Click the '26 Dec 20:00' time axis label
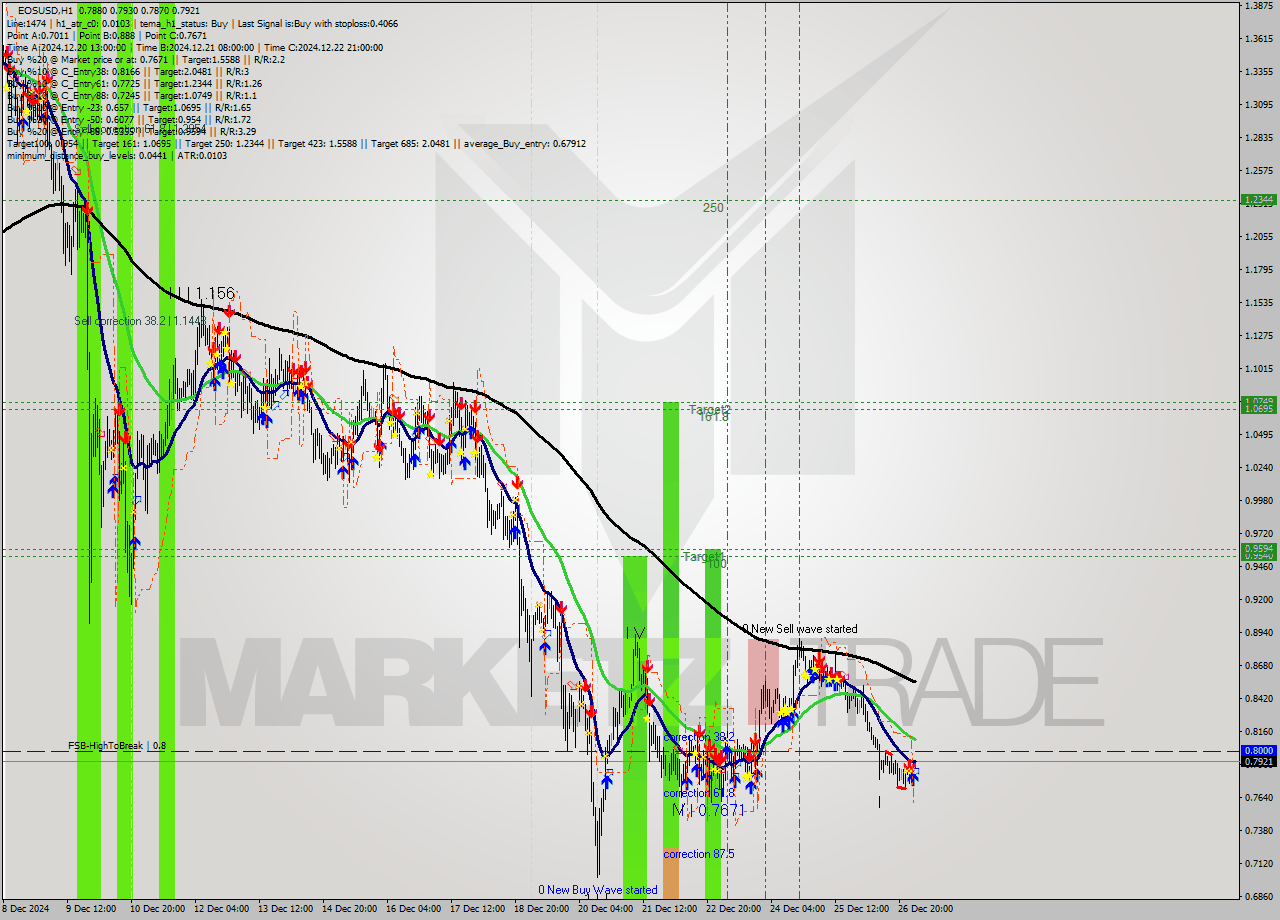 pos(924,909)
